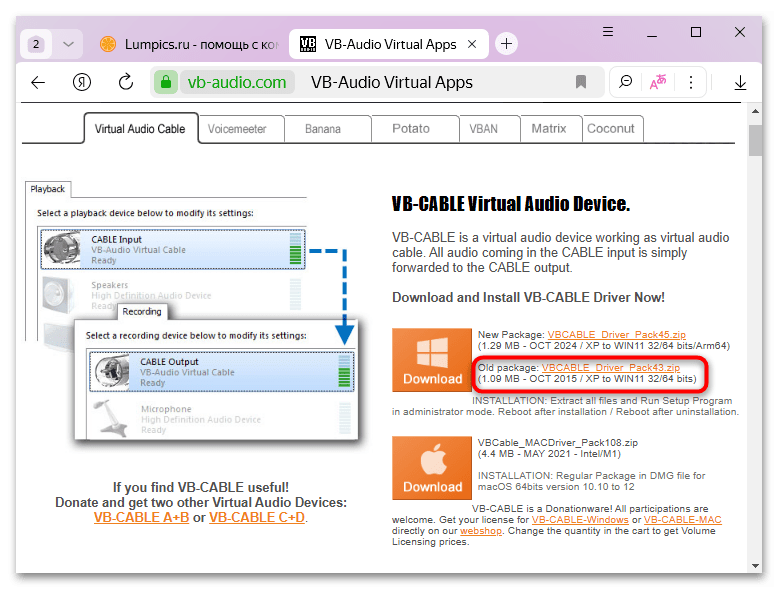Image resolution: width=778 pixels, height=589 pixels.
Task: Open the page search magnifier icon
Action: (626, 82)
